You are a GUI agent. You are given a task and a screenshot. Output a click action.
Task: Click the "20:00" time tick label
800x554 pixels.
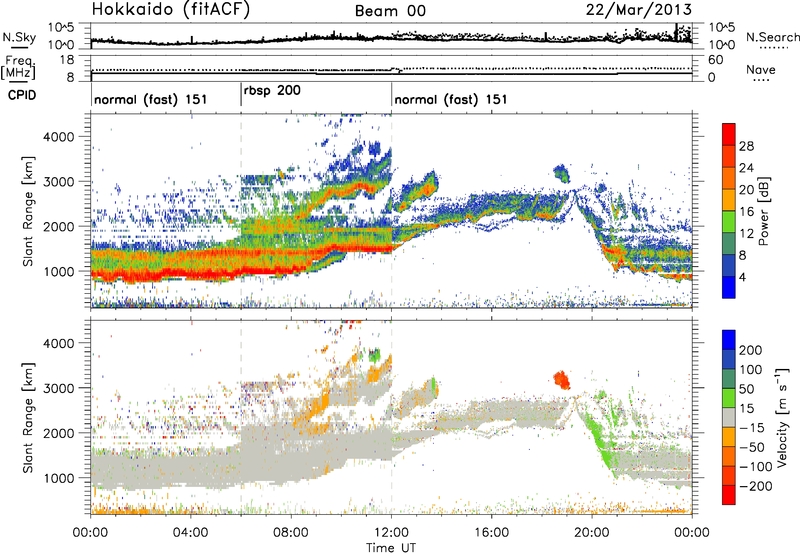click(592, 533)
